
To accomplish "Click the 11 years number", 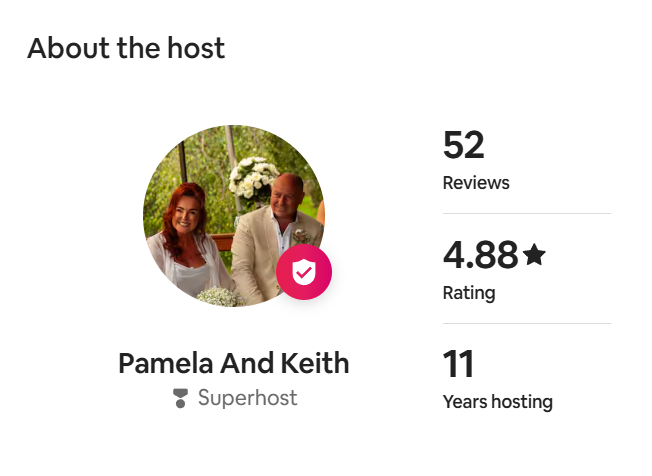I will (x=458, y=364).
